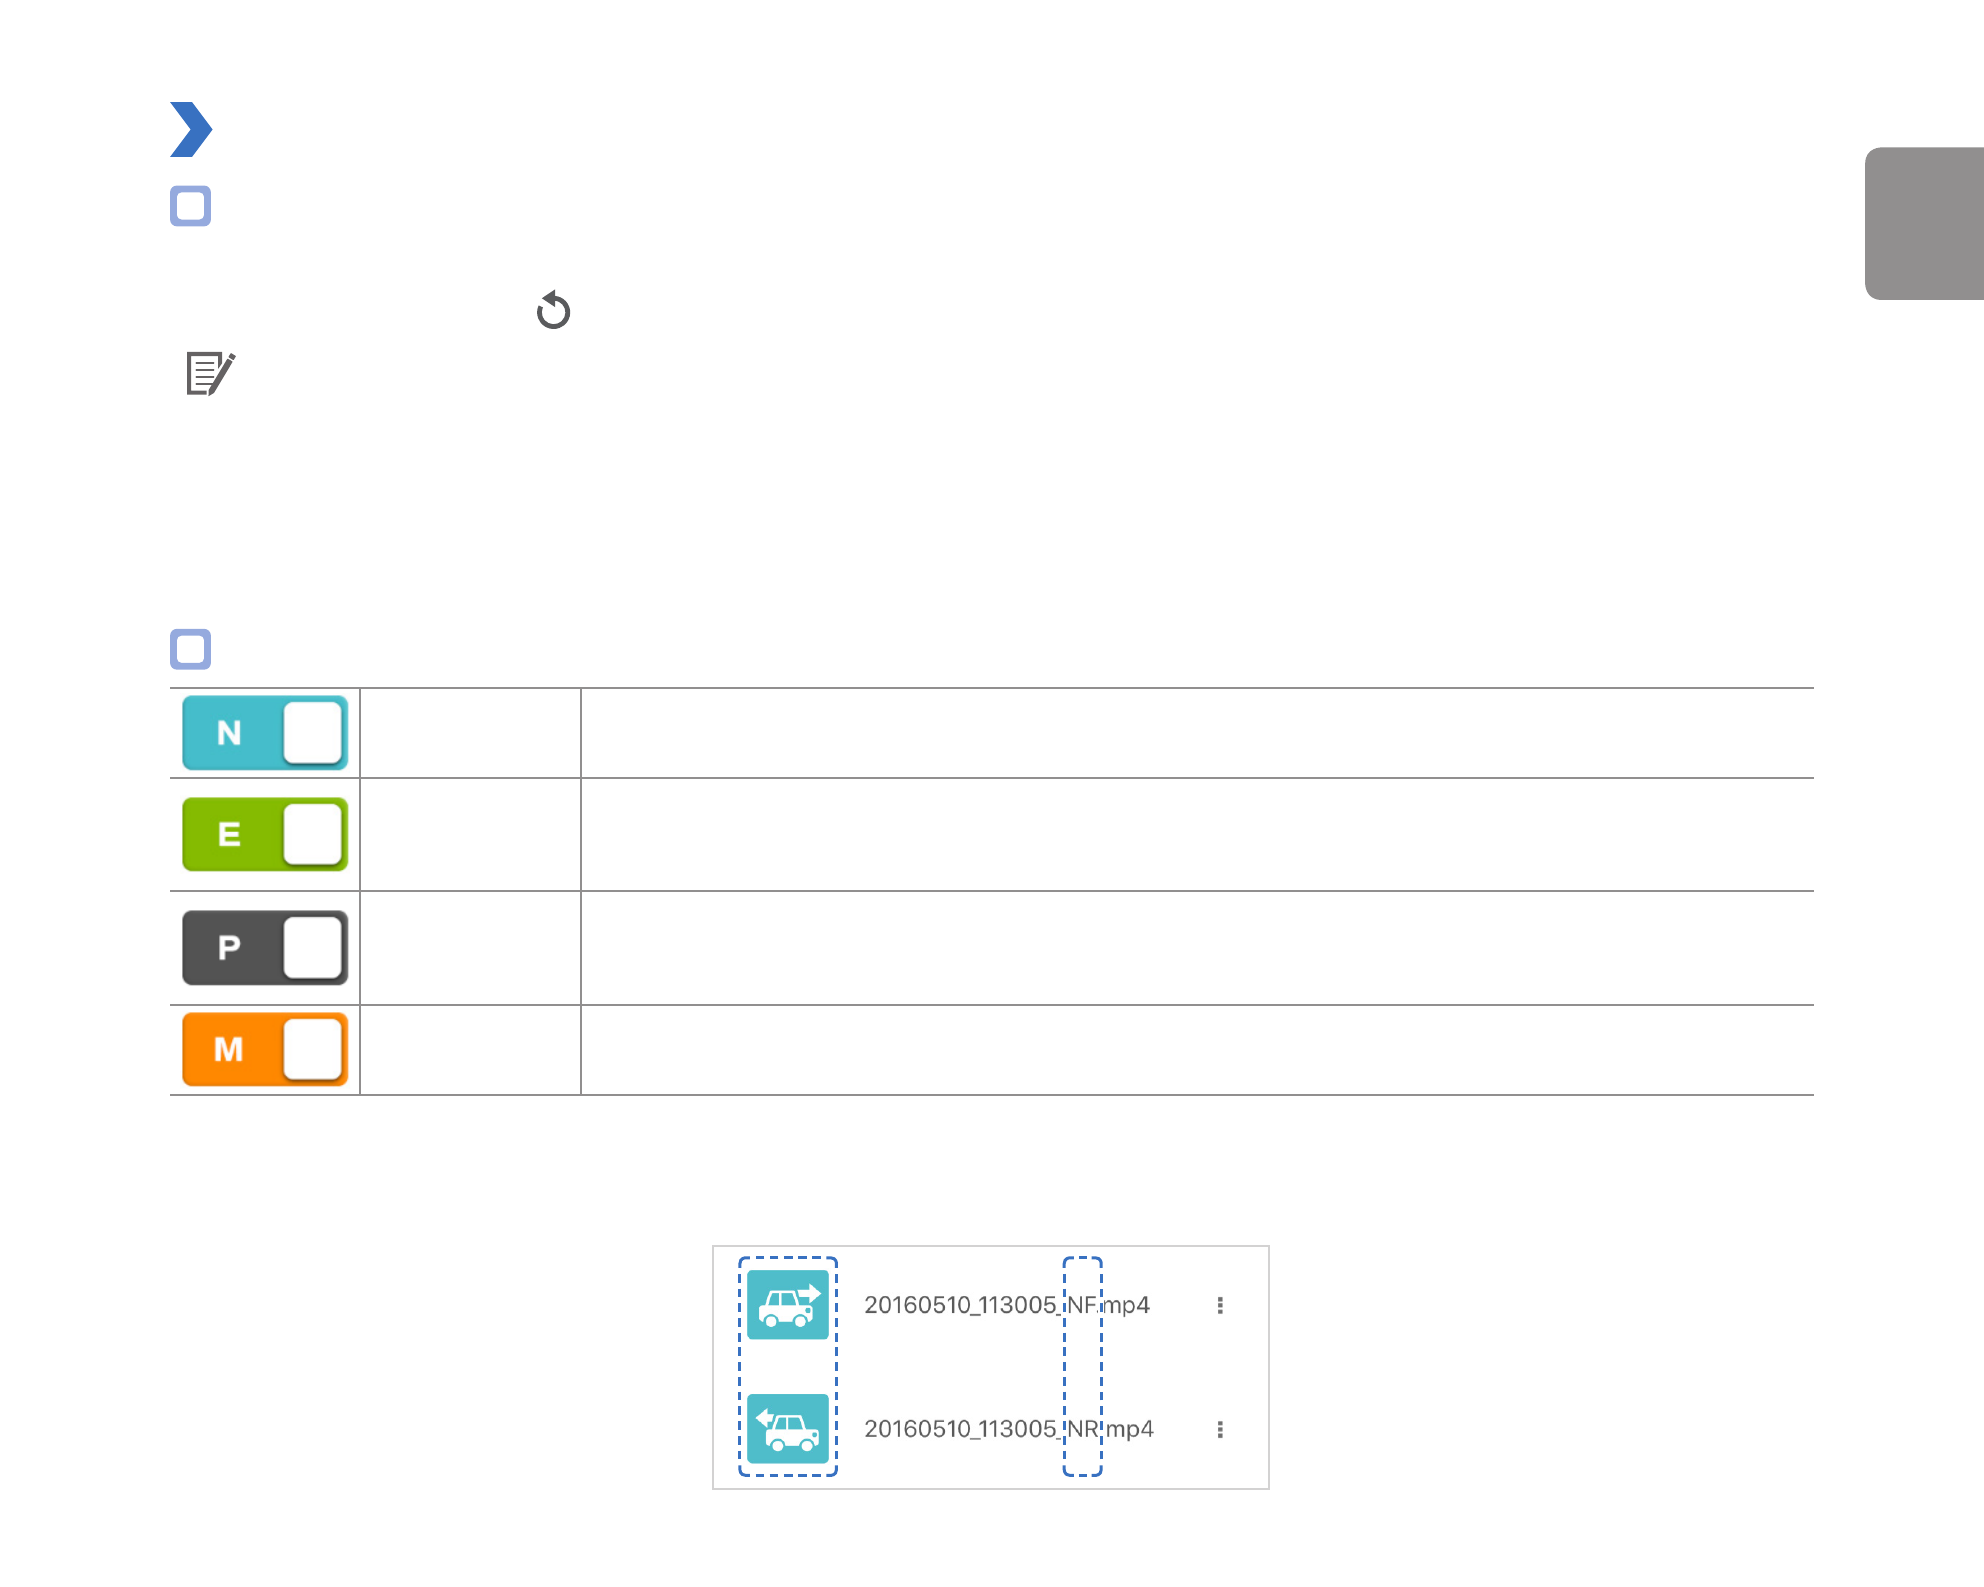This screenshot has width=1984, height=1587.
Task: Toggle the dark gray P switch
Action: (265, 947)
